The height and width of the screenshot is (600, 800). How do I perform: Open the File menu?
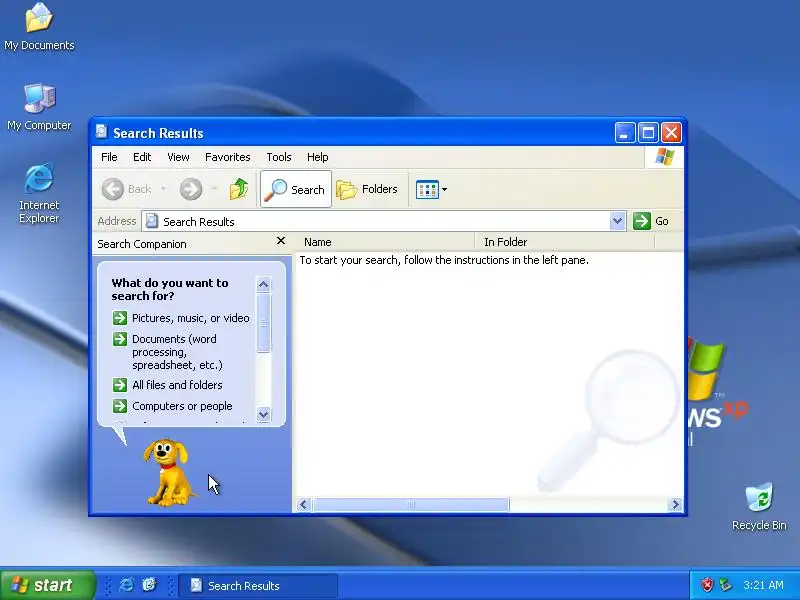[109, 157]
